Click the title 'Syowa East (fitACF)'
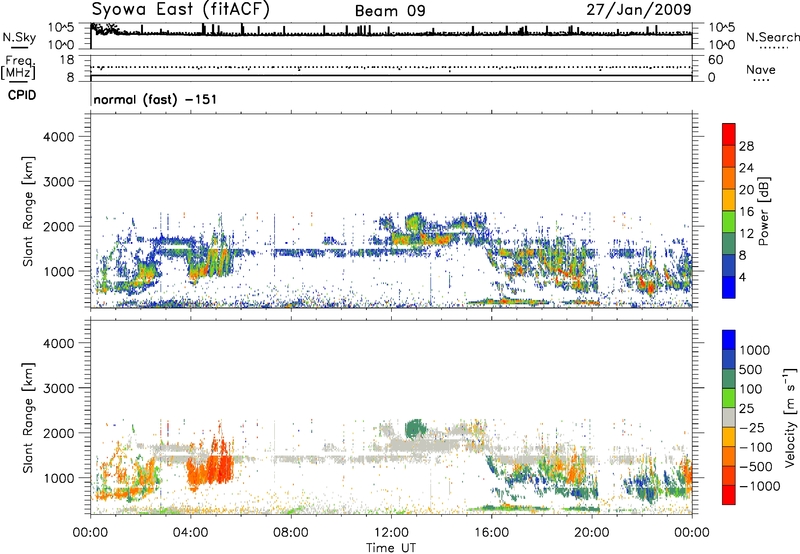Viewport: 800px width, 554px height. tap(181, 10)
